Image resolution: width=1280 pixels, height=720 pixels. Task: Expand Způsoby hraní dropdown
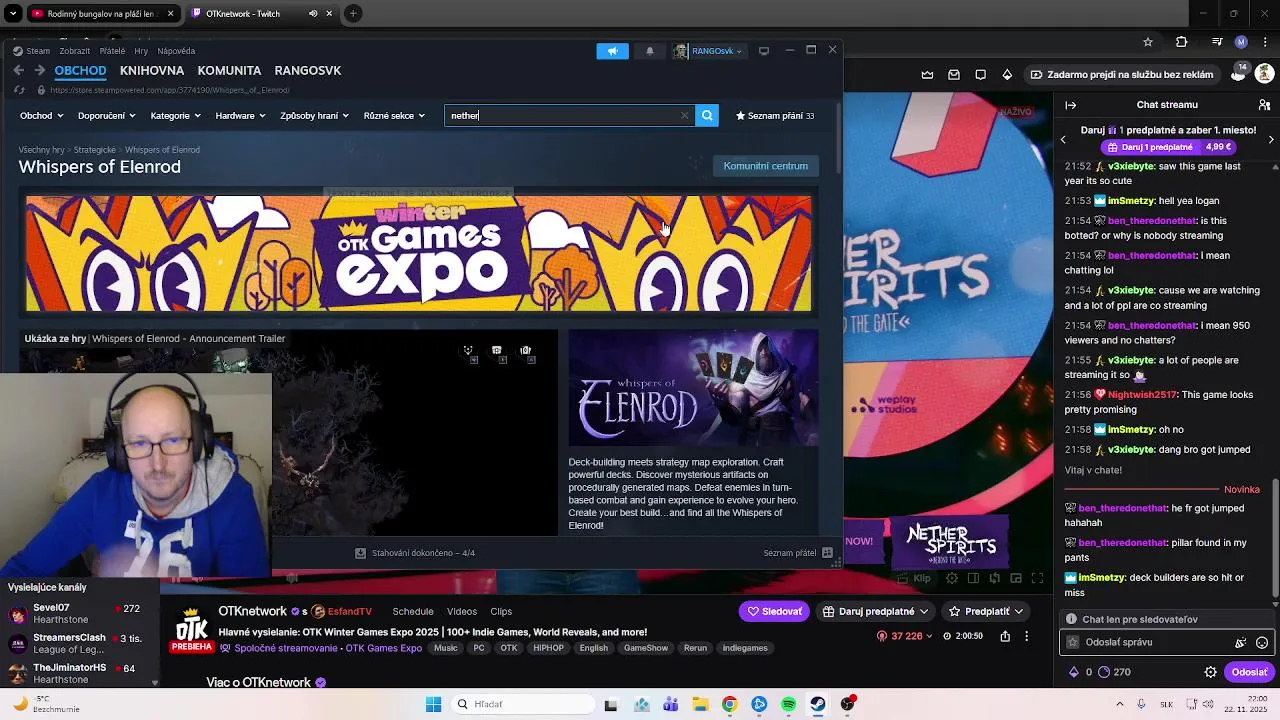[314, 115]
